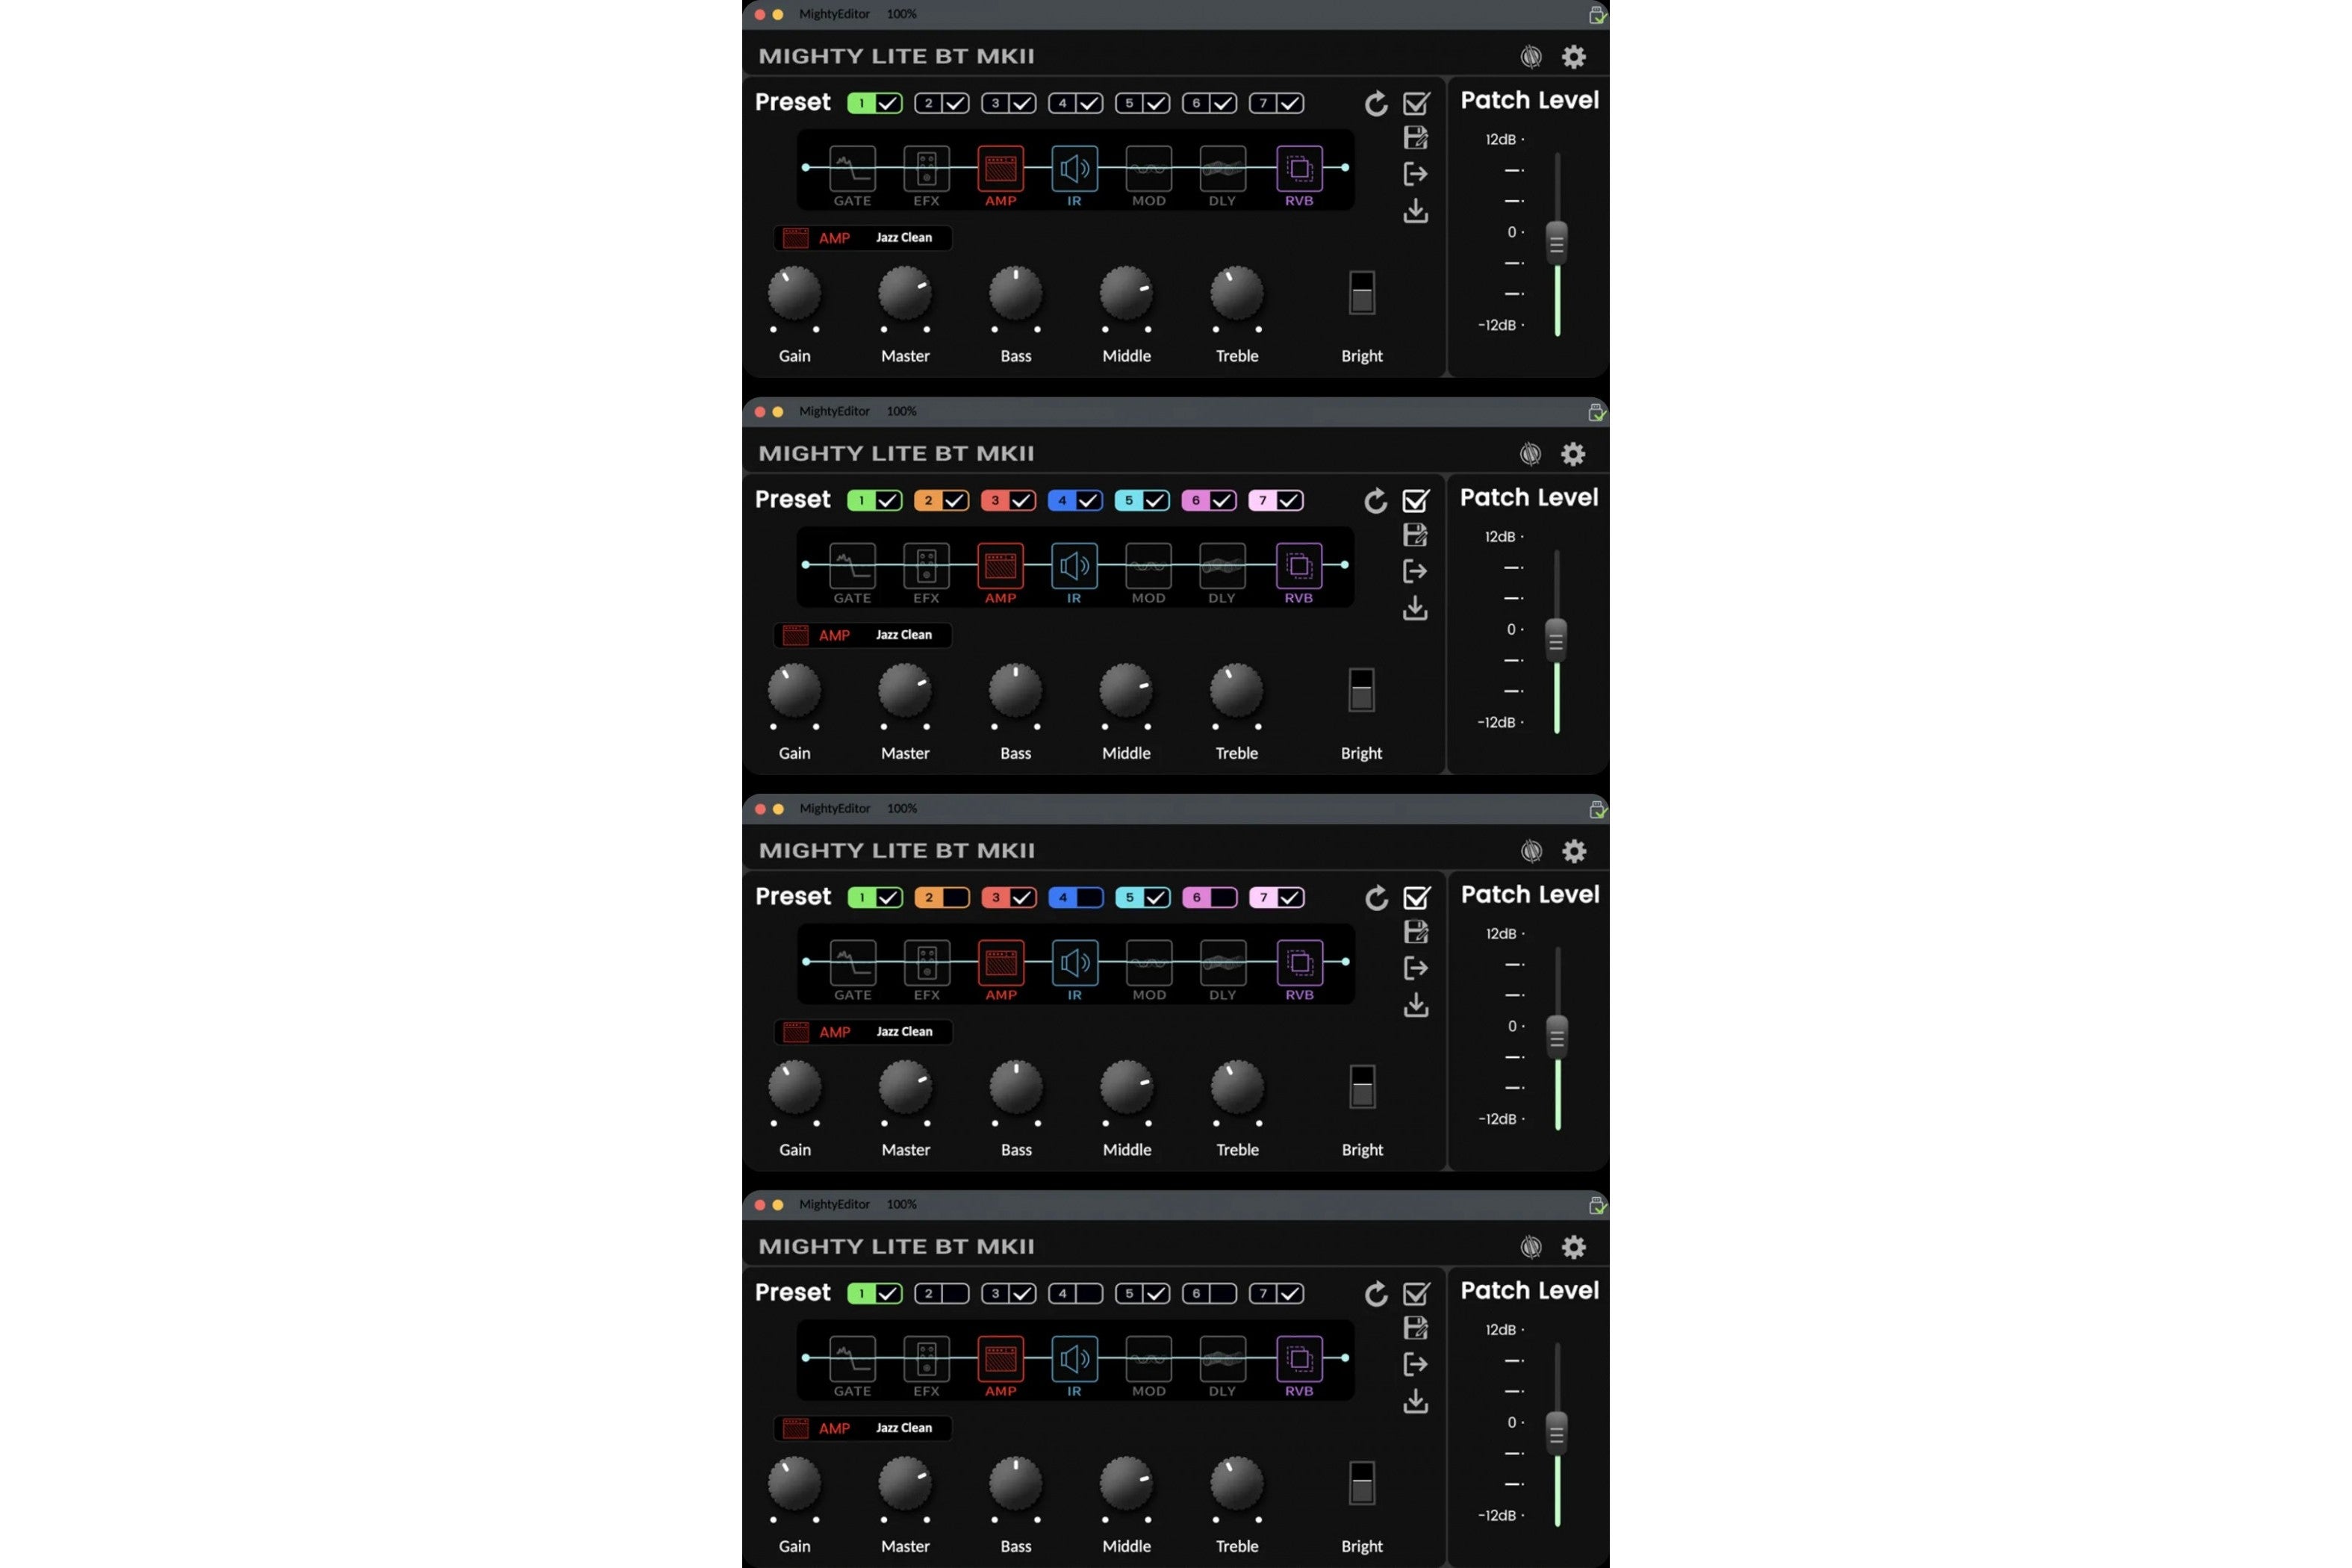Select the AMP module icon in the bottom window

[x=1000, y=1358]
